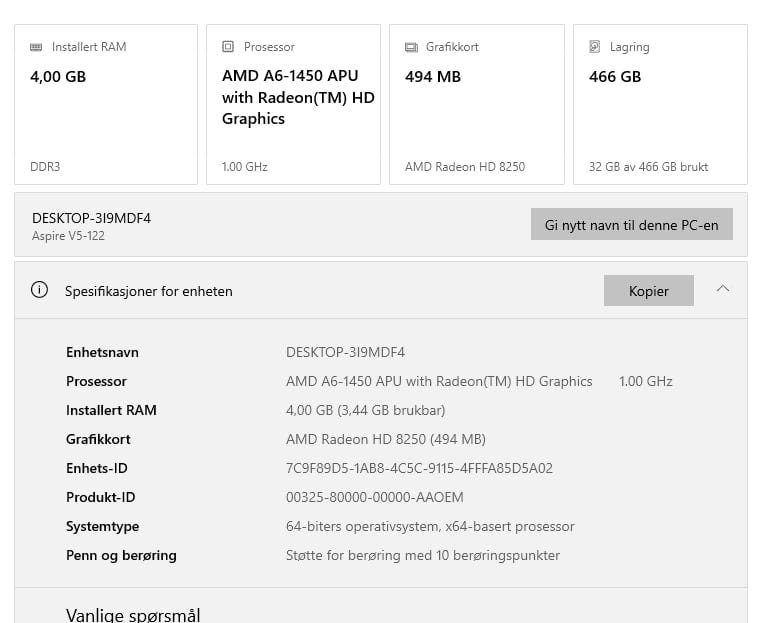Select the AMD A6-1450 APU processor card title
Viewport: 759px width, 623px height.
click(298, 97)
